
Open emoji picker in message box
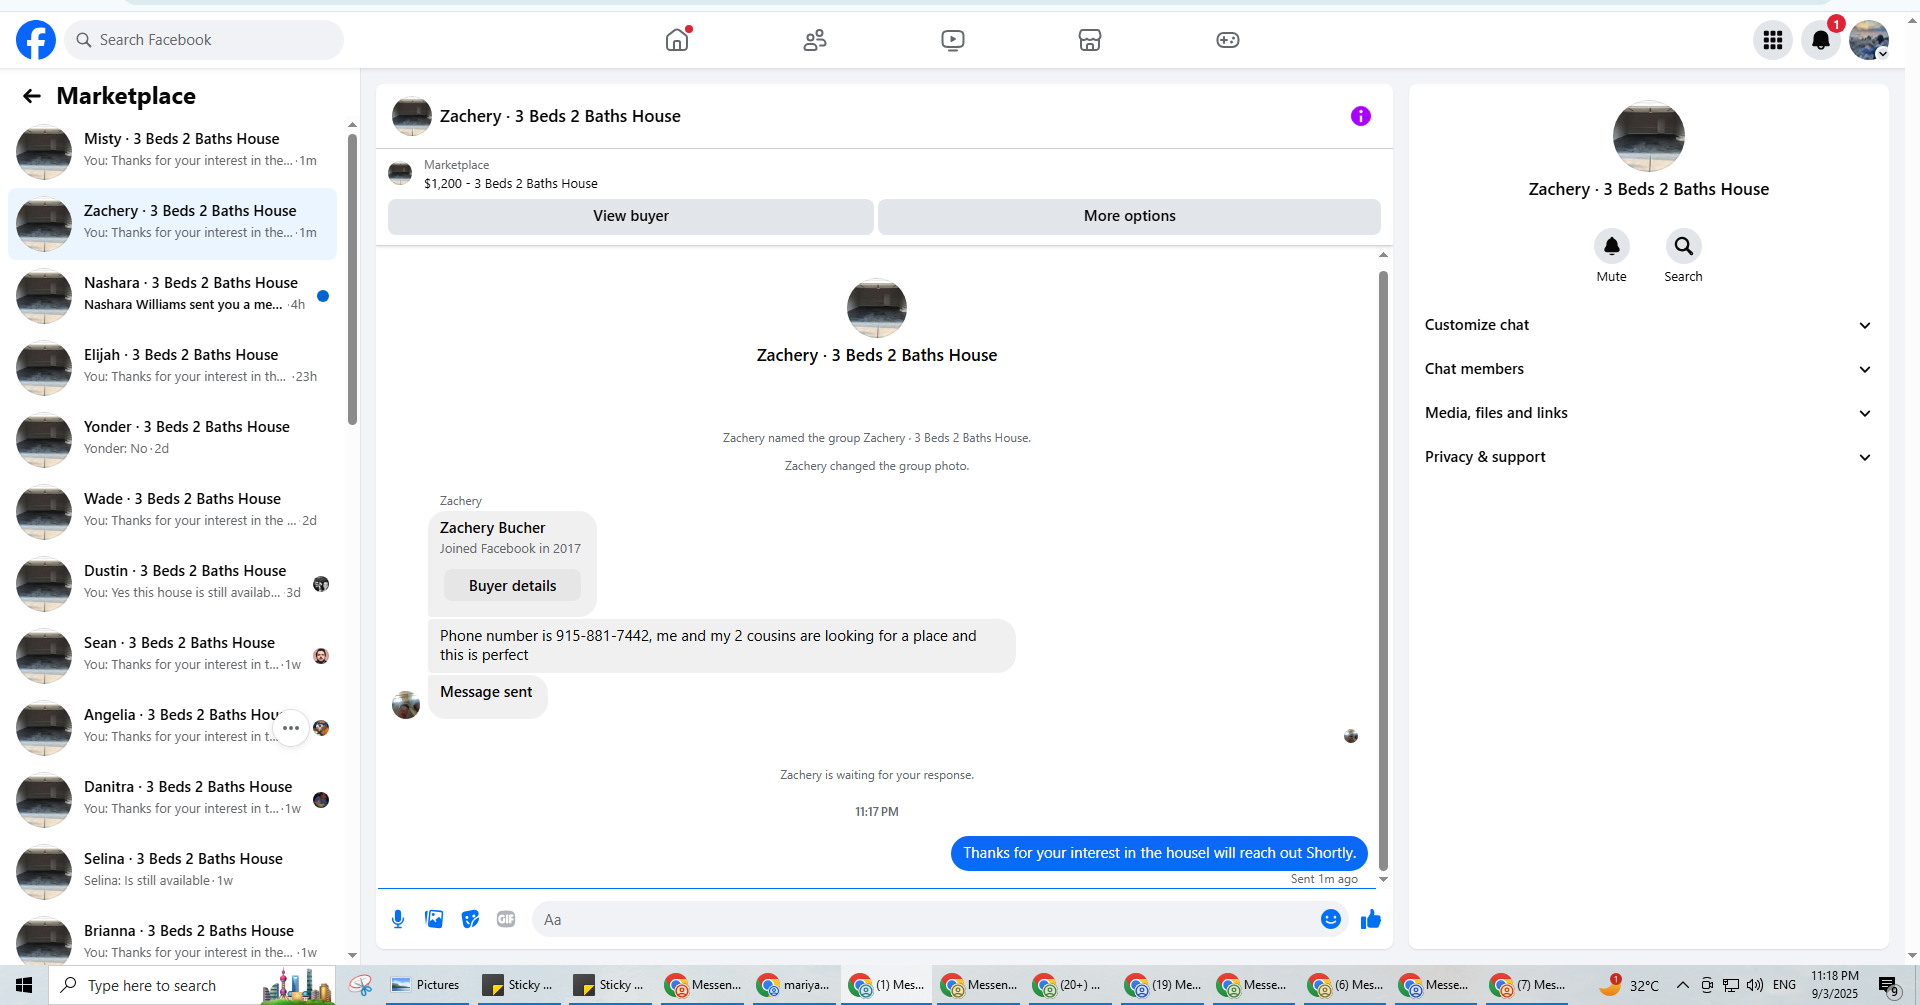point(1331,919)
